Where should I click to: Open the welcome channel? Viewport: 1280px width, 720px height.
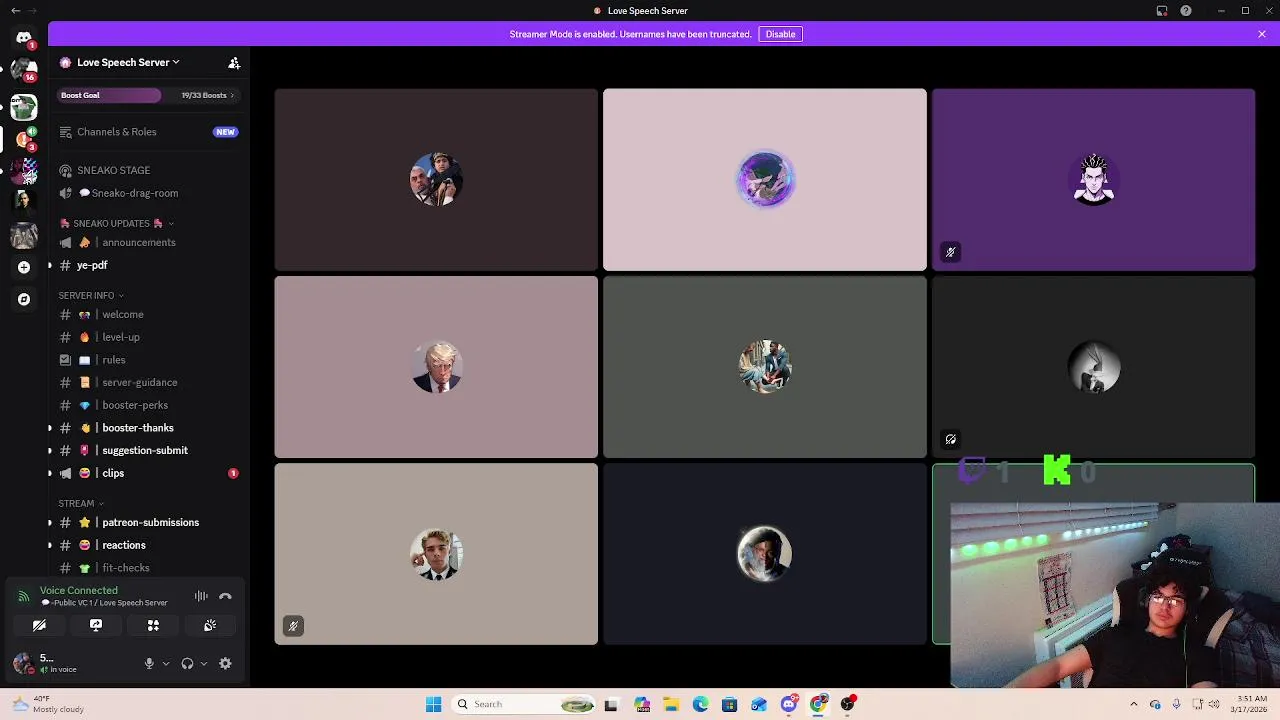coord(149,314)
